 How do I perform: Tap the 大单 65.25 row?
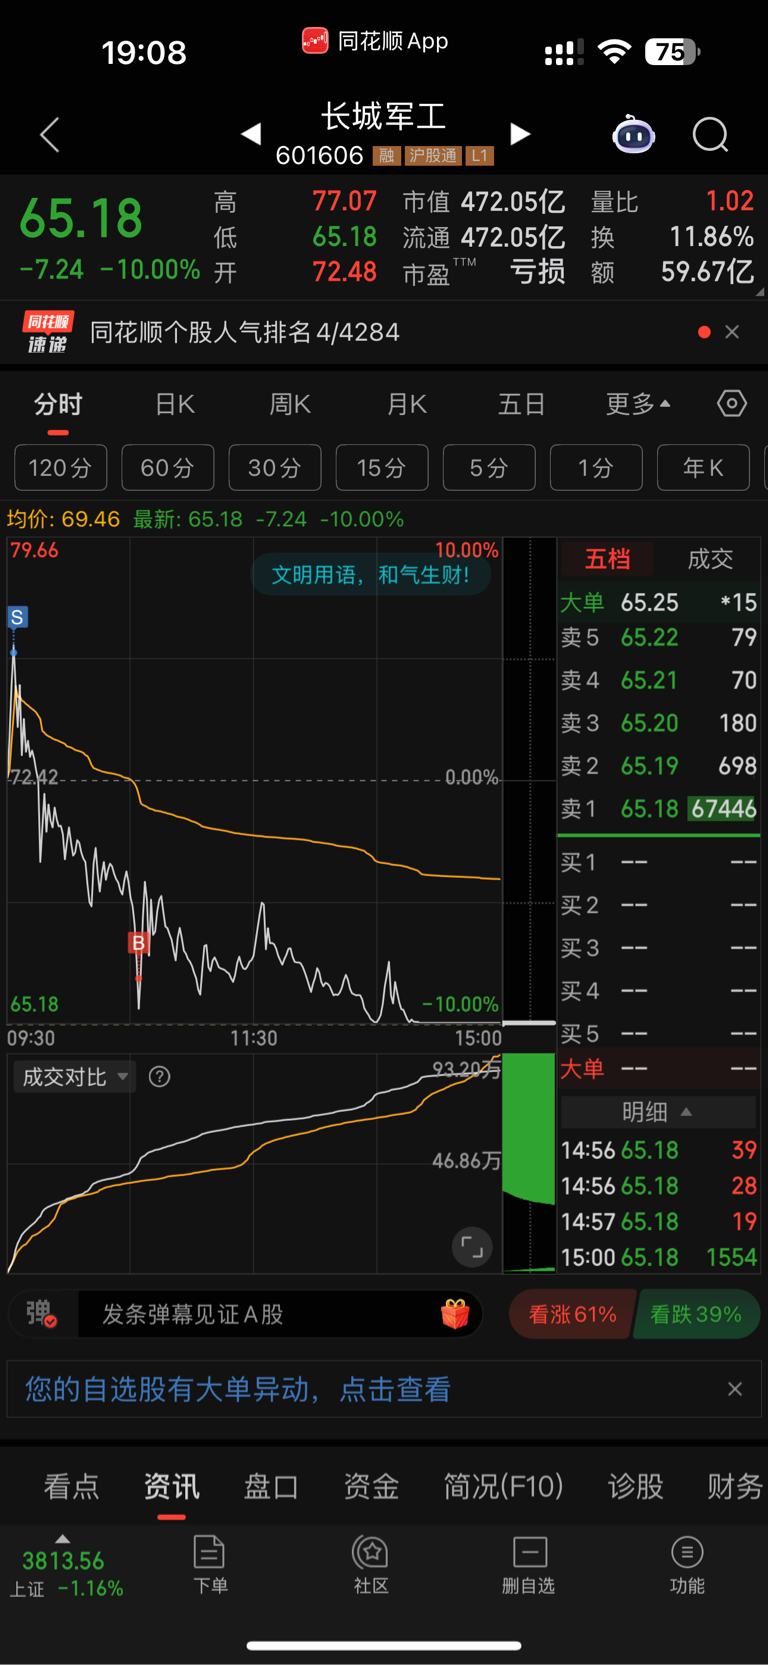[x=658, y=602]
